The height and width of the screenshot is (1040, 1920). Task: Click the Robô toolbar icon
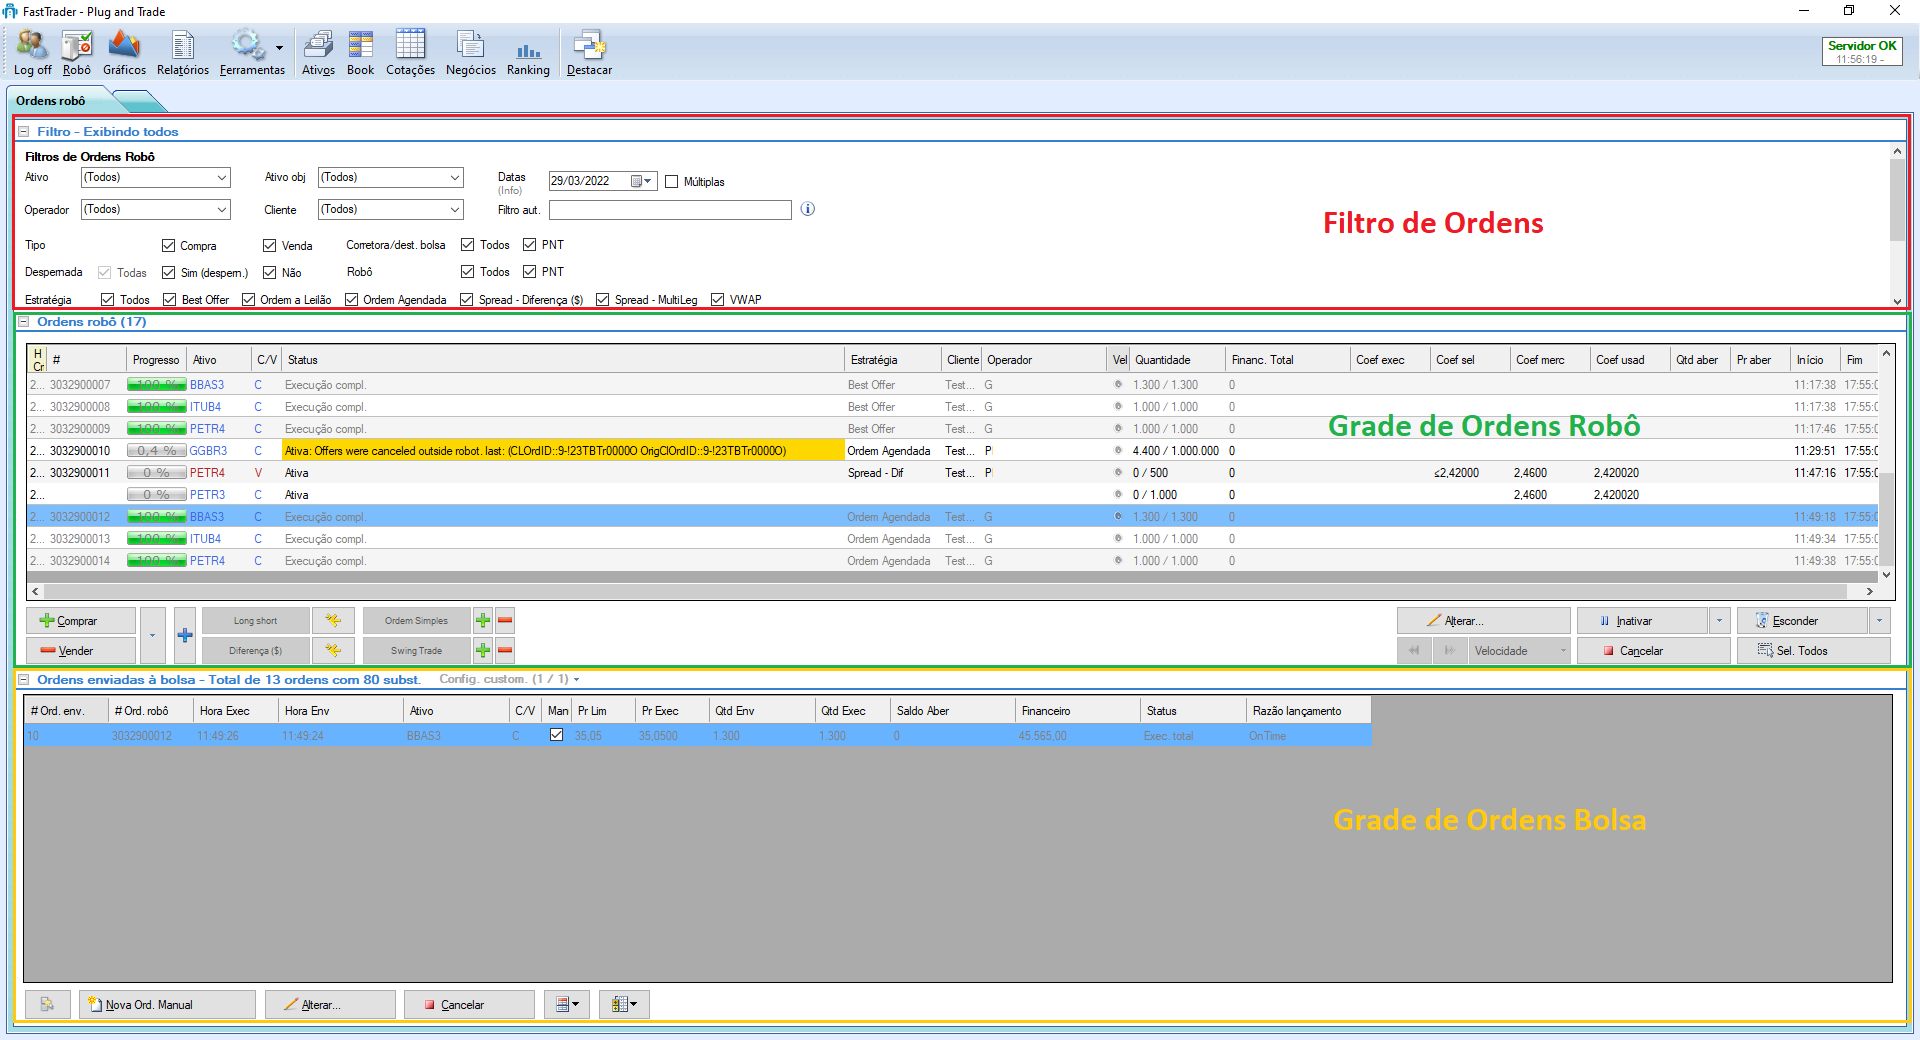point(76,52)
